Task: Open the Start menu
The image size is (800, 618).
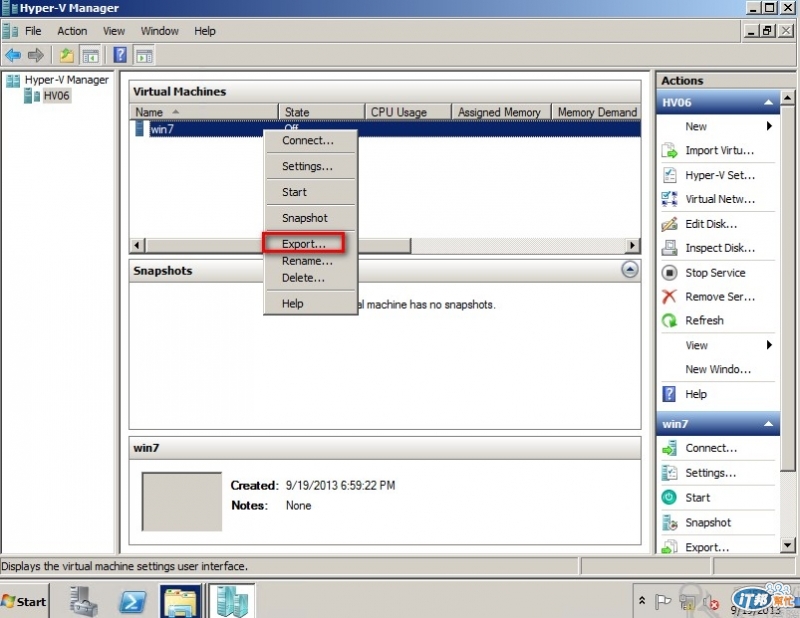Action: tap(24, 602)
